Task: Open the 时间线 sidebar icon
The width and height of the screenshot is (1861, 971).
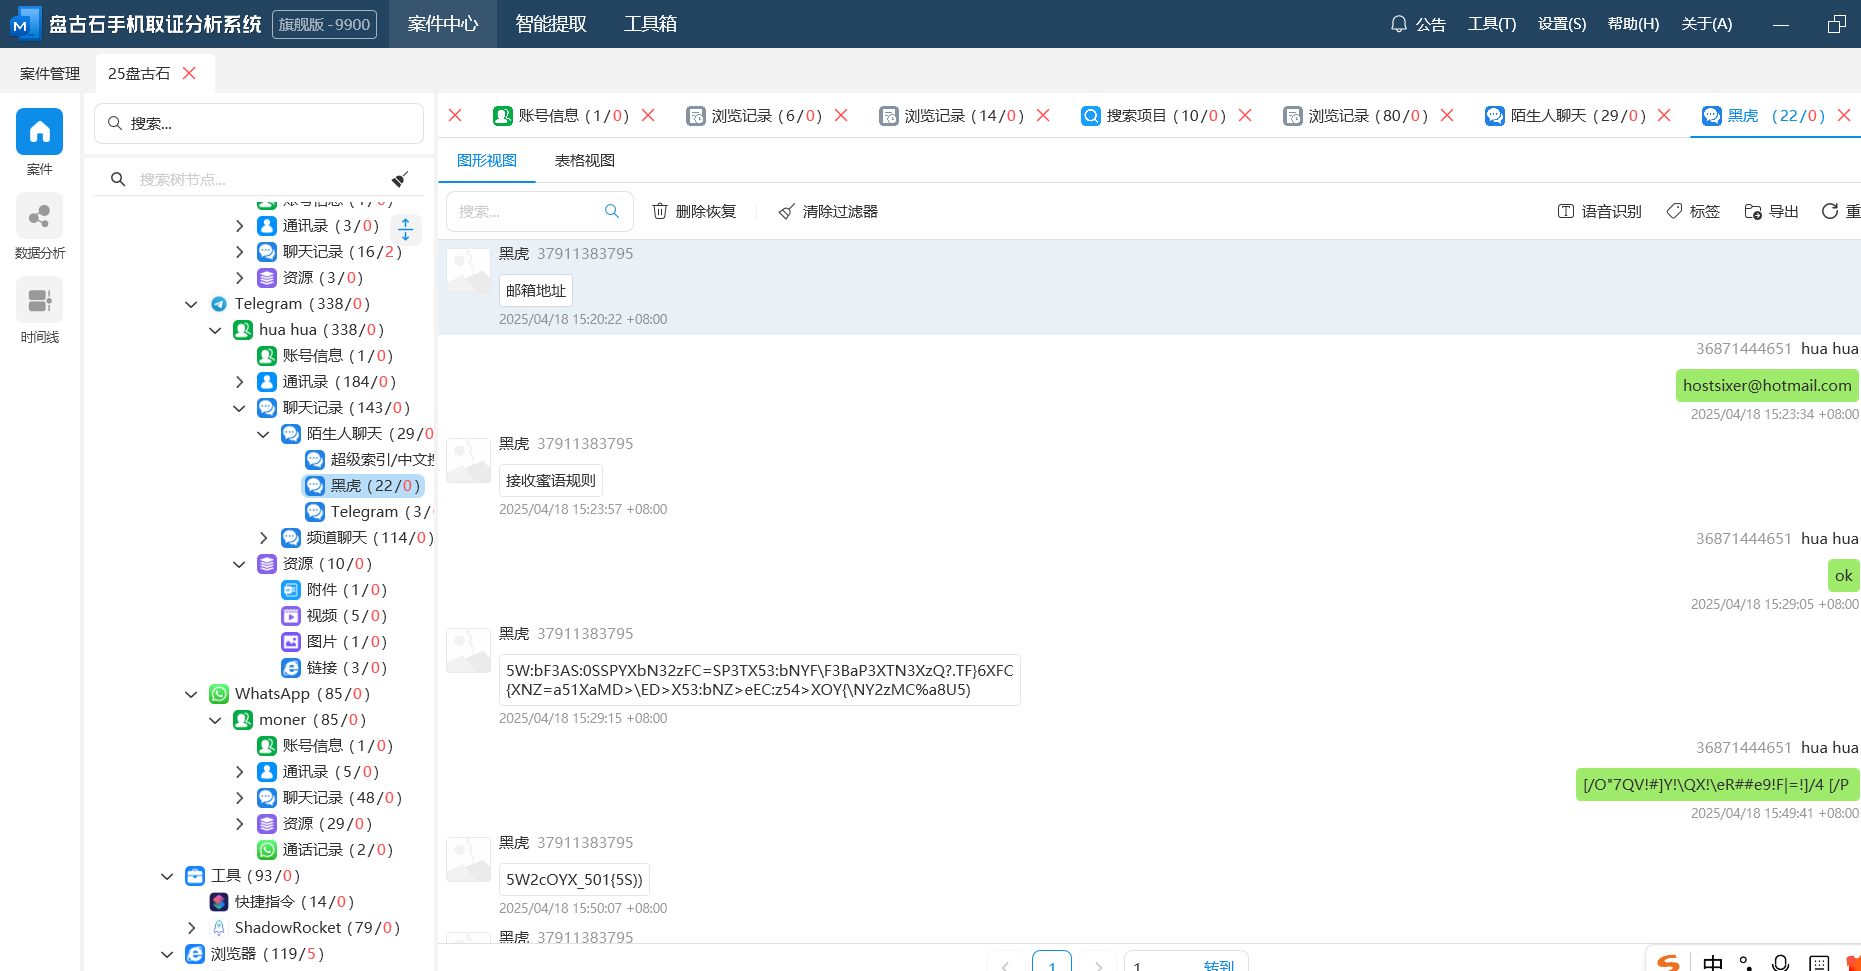Action: (x=39, y=299)
